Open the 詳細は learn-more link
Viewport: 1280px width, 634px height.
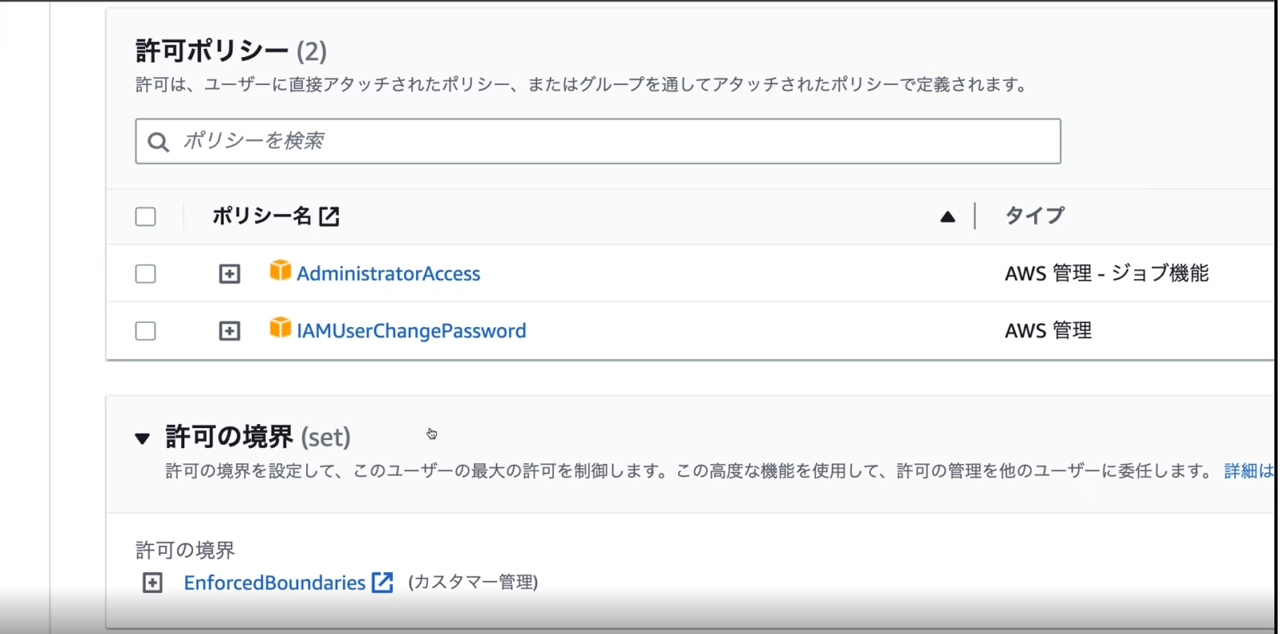[x=1250, y=470]
